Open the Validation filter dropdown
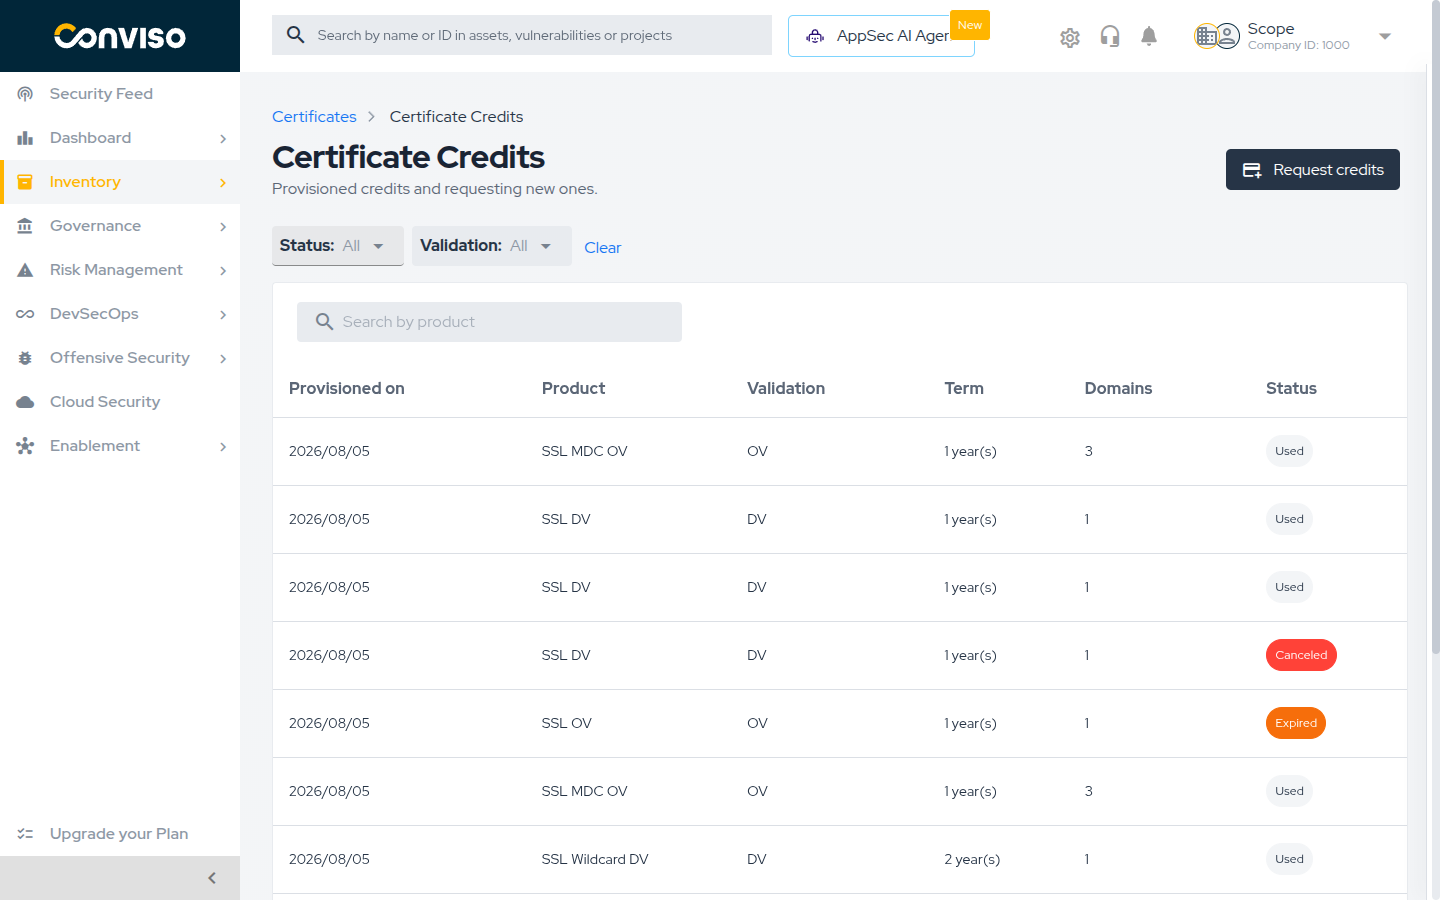The width and height of the screenshot is (1440, 900). 492,246
